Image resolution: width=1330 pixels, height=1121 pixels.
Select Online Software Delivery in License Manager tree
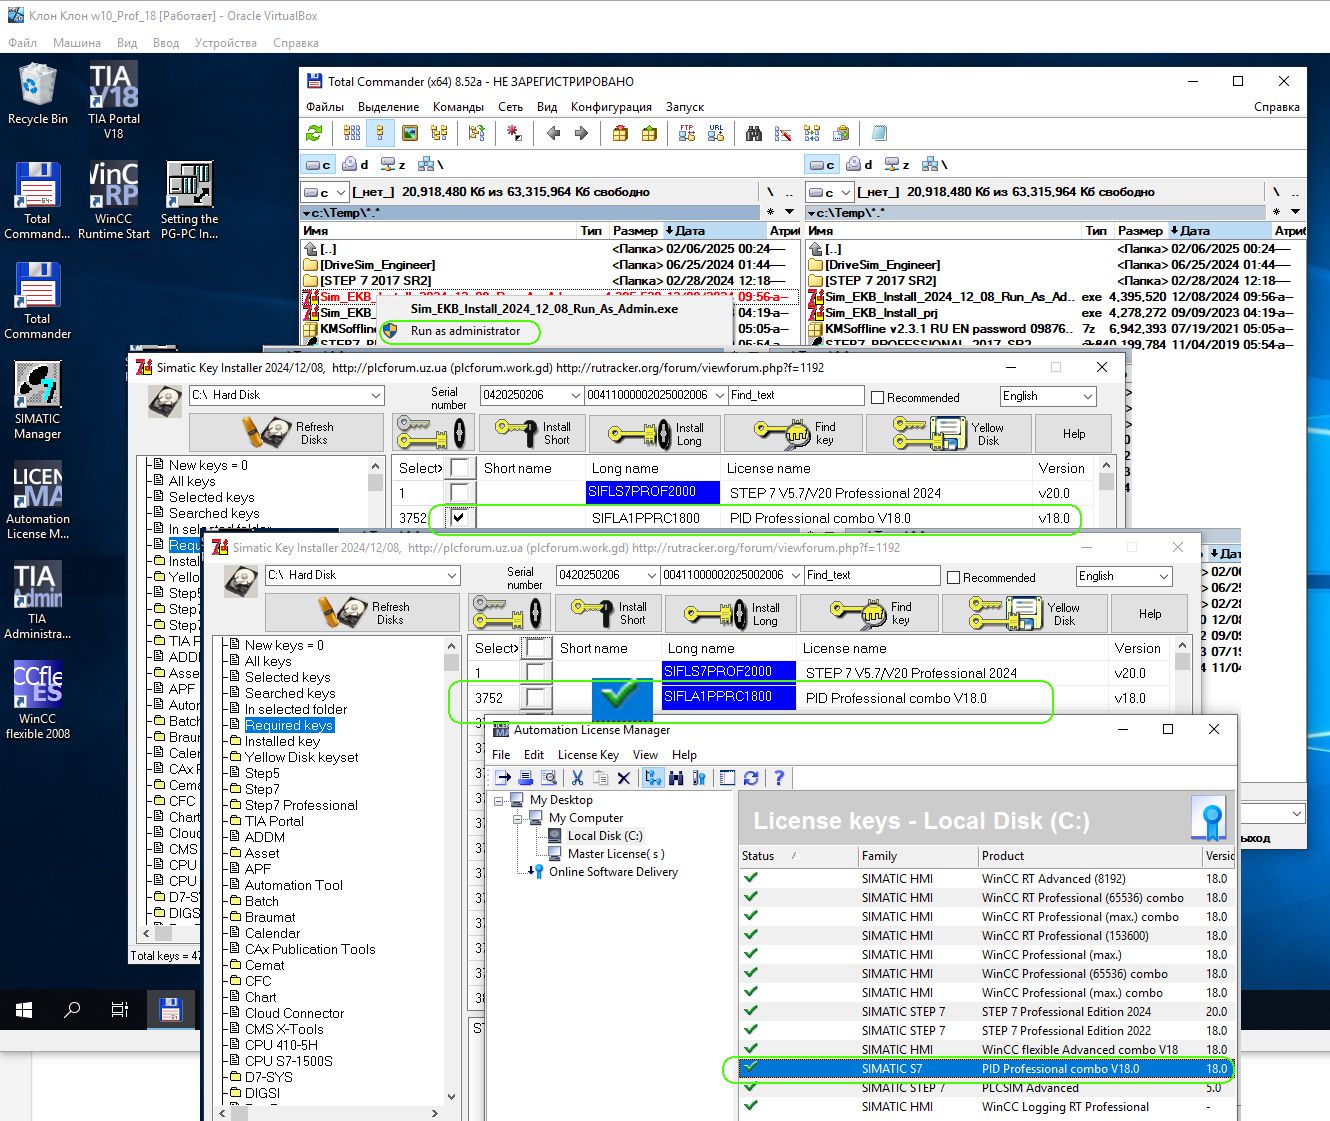(613, 872)
